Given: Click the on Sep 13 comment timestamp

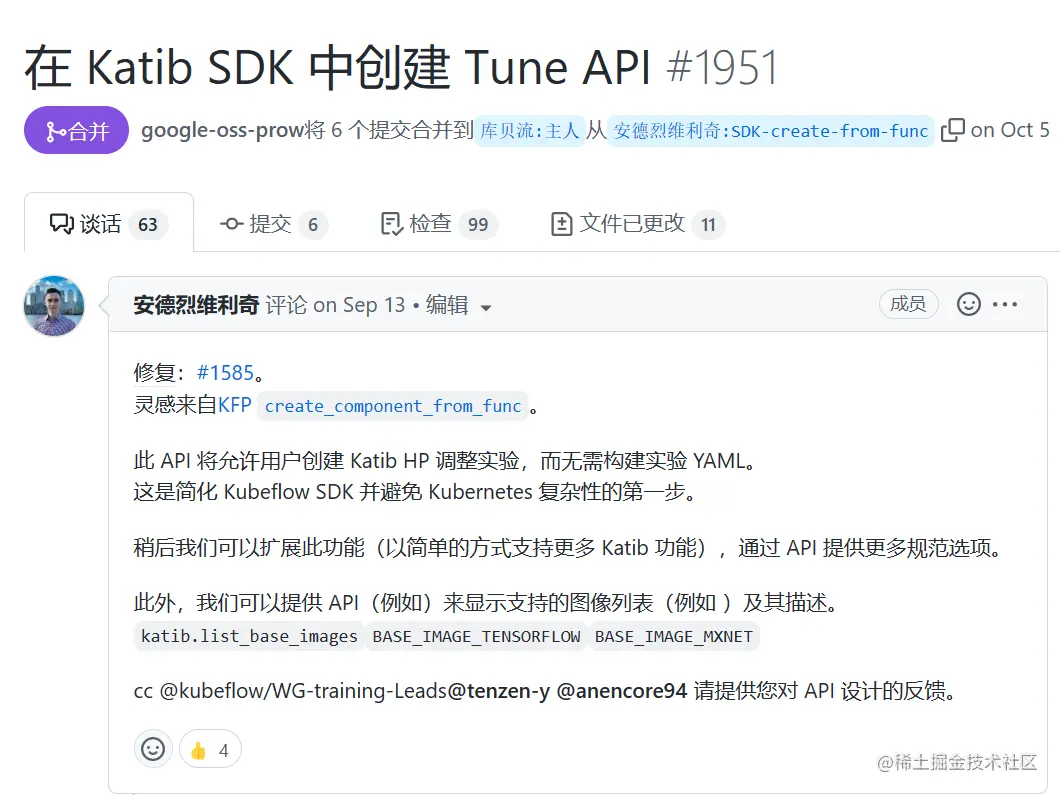Looking at the screenshot, I should click(x=359, y=305).
